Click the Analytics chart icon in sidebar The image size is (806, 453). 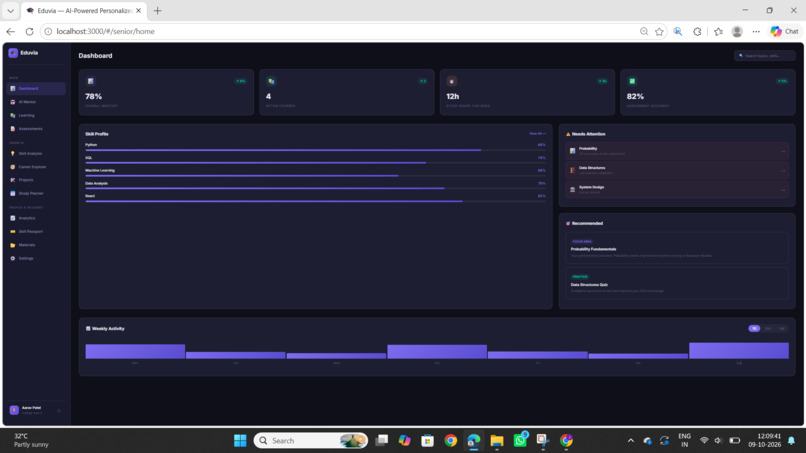13,218
